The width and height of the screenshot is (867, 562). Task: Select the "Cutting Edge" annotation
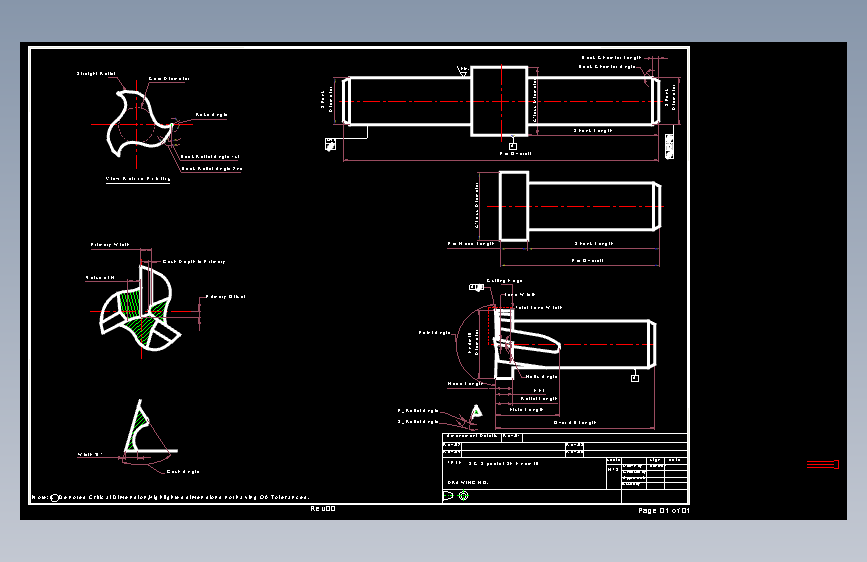tap(504, 280)
